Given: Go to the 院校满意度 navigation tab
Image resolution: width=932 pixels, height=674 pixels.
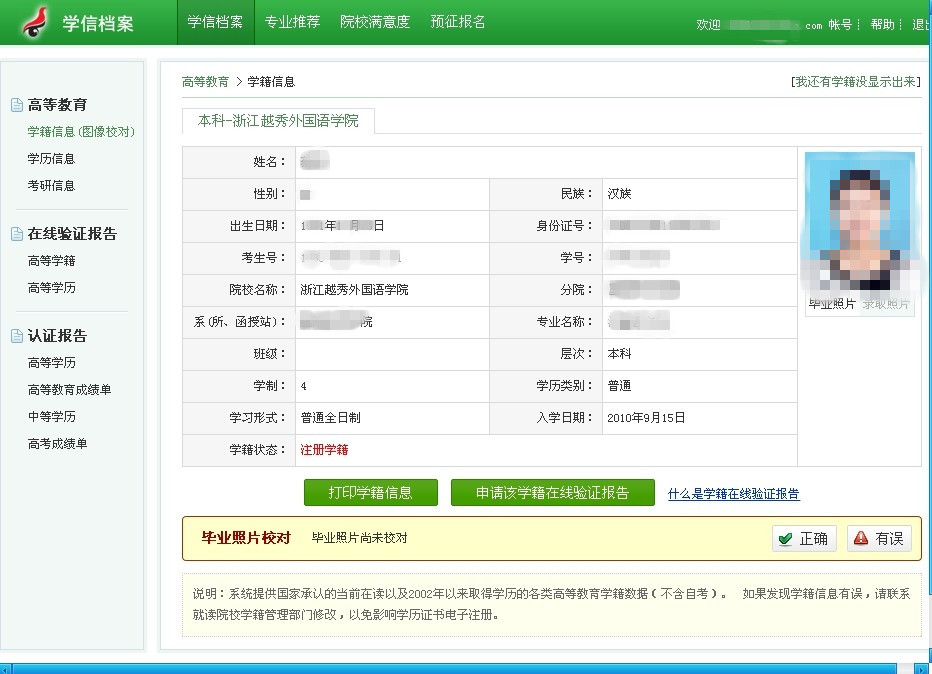Looking at the screenshot, I should pos(375,22).
